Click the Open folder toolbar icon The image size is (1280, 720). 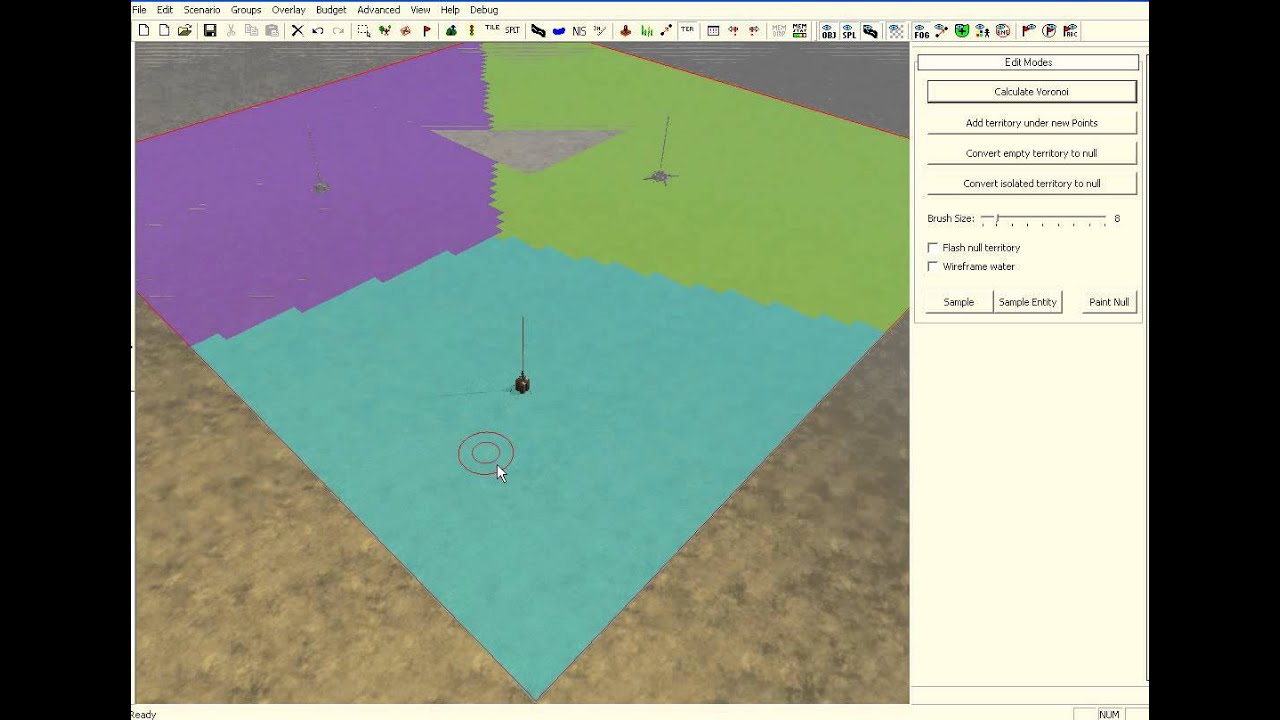pos(184,31)
